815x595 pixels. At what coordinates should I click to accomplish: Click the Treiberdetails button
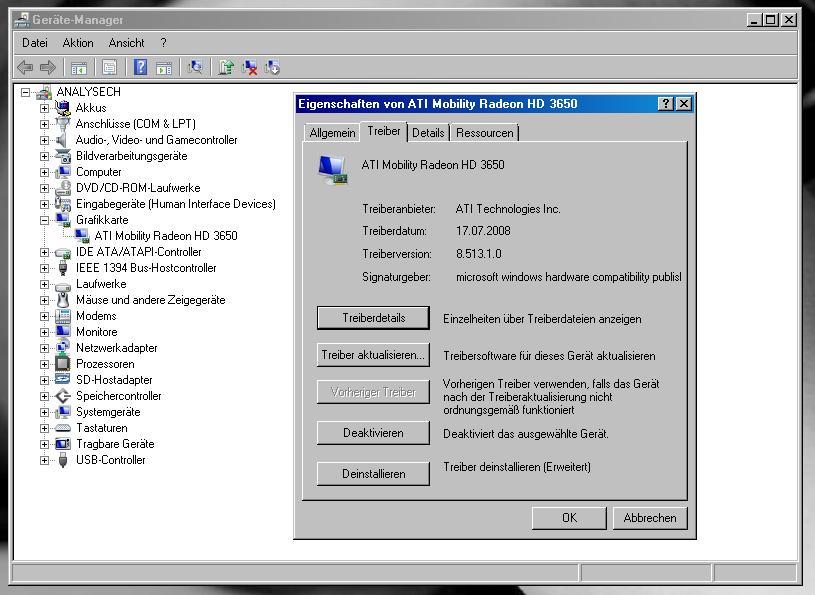tap(373, 318)
